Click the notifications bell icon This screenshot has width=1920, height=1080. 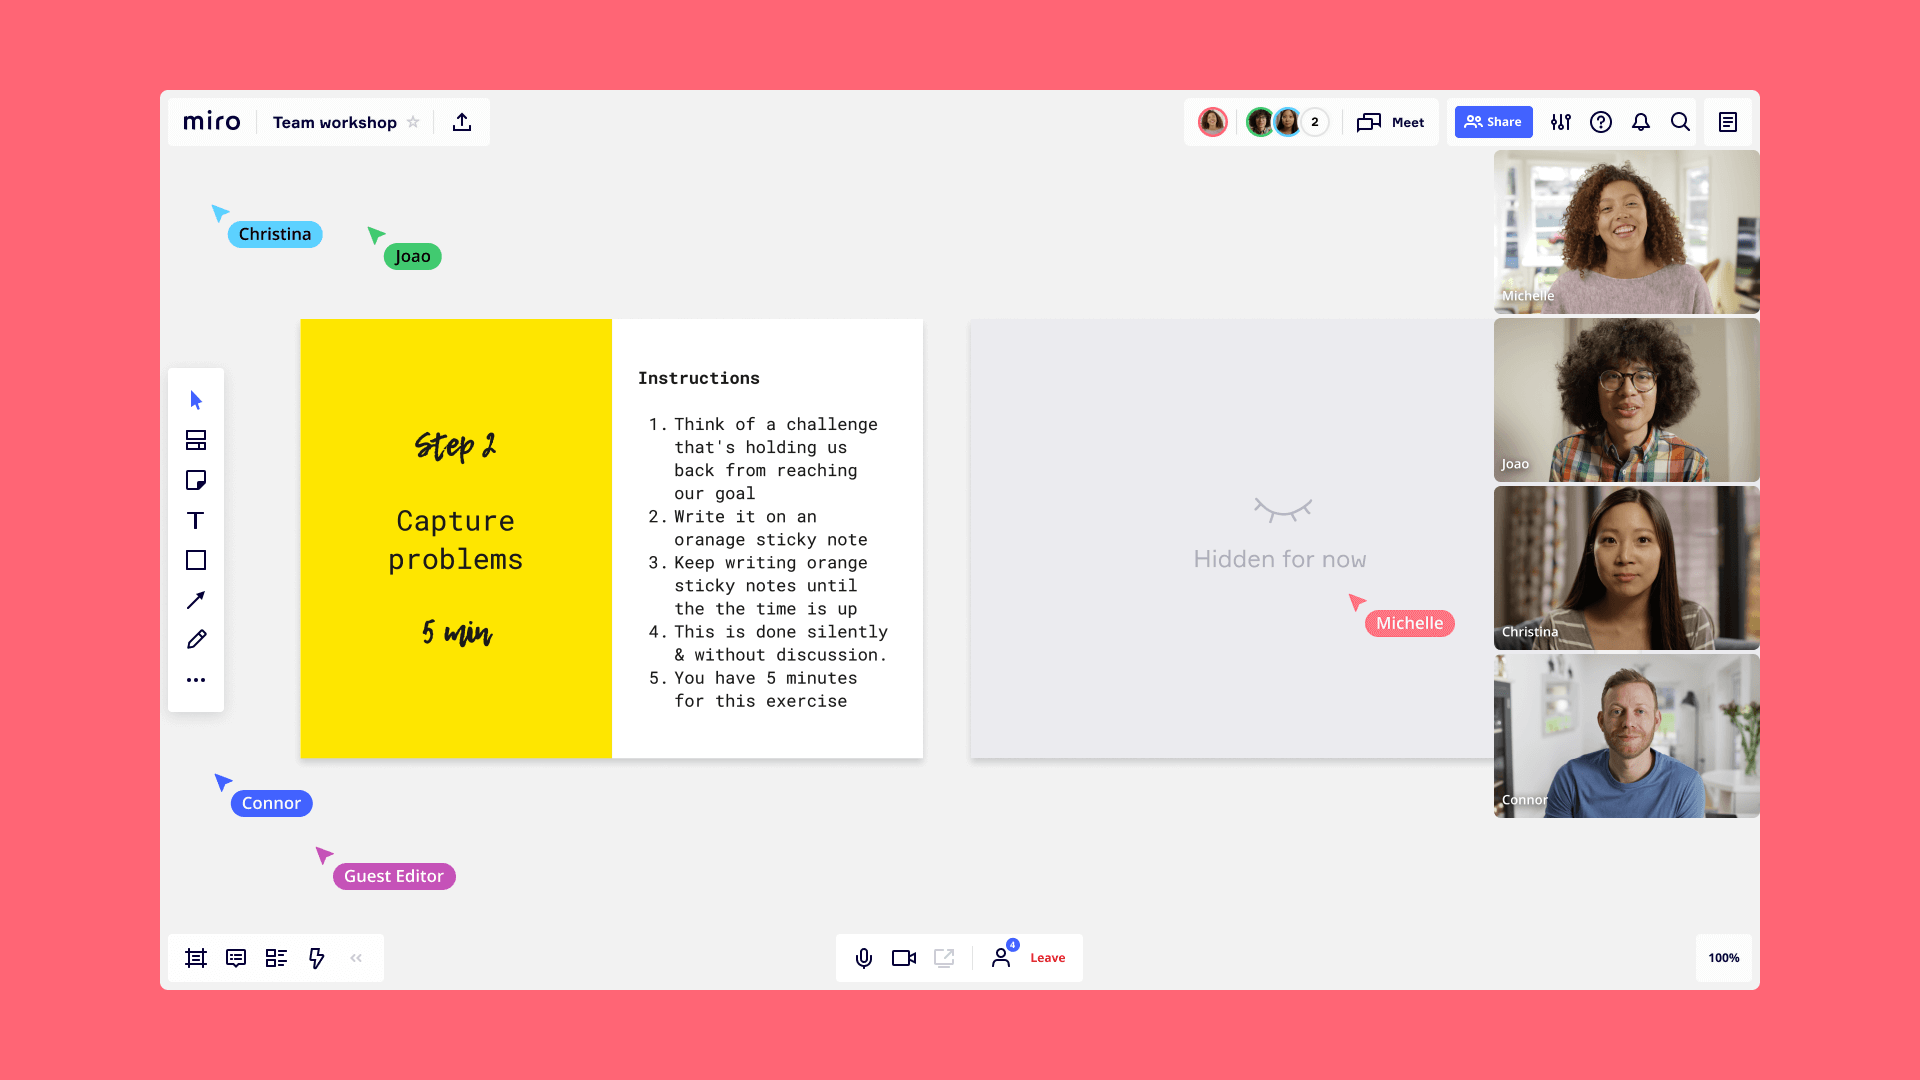tap(1640, 121)
